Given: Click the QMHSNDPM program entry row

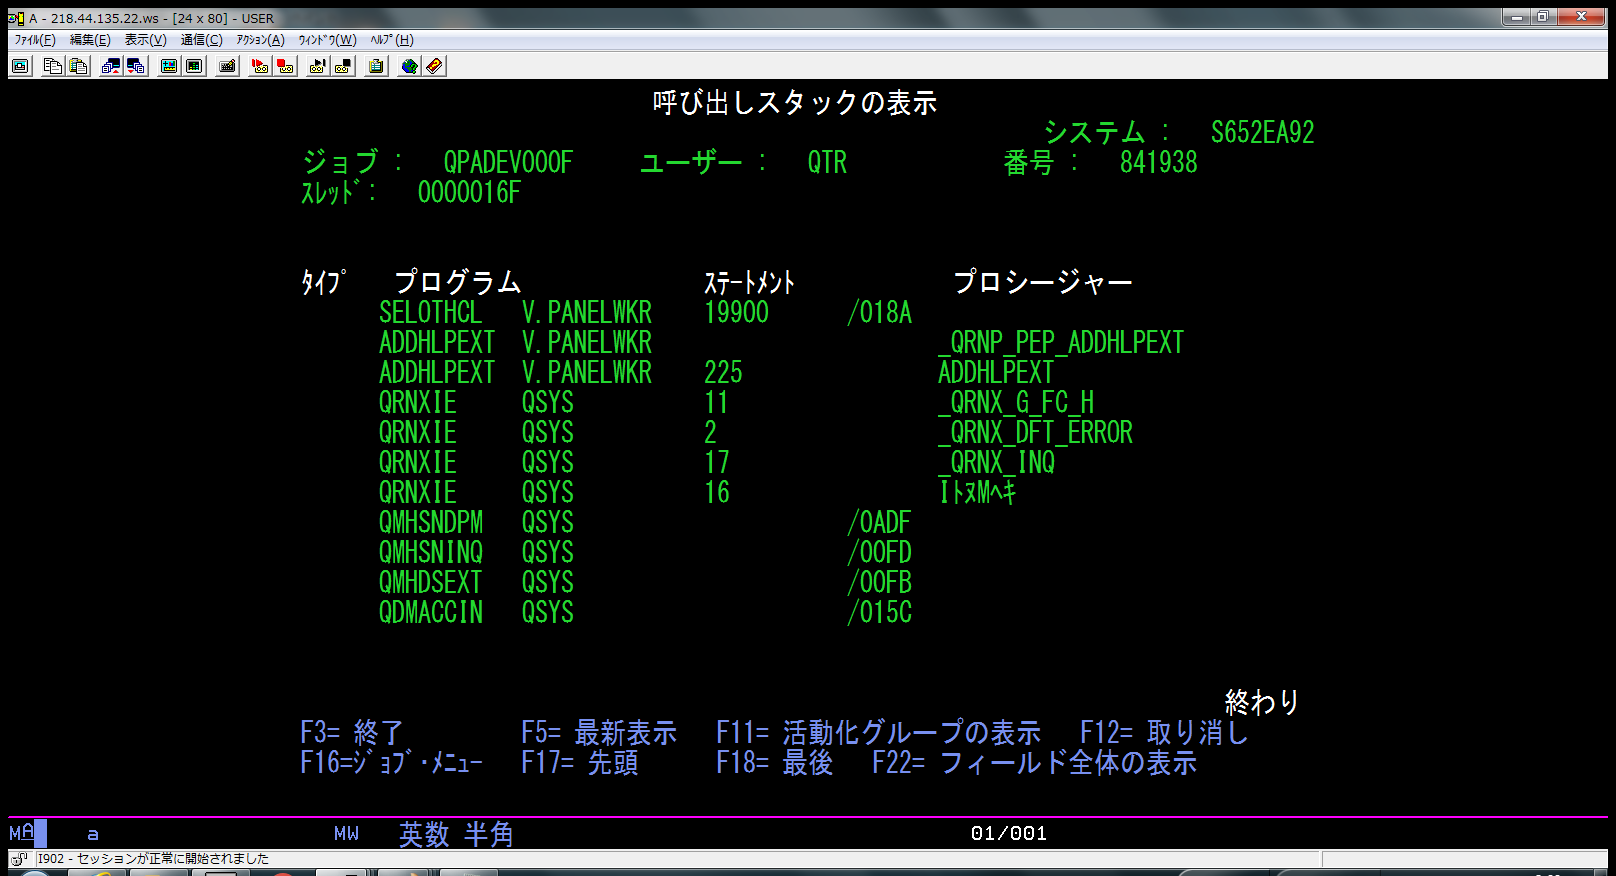Looking at the screenshot, I should pos(430,523).
